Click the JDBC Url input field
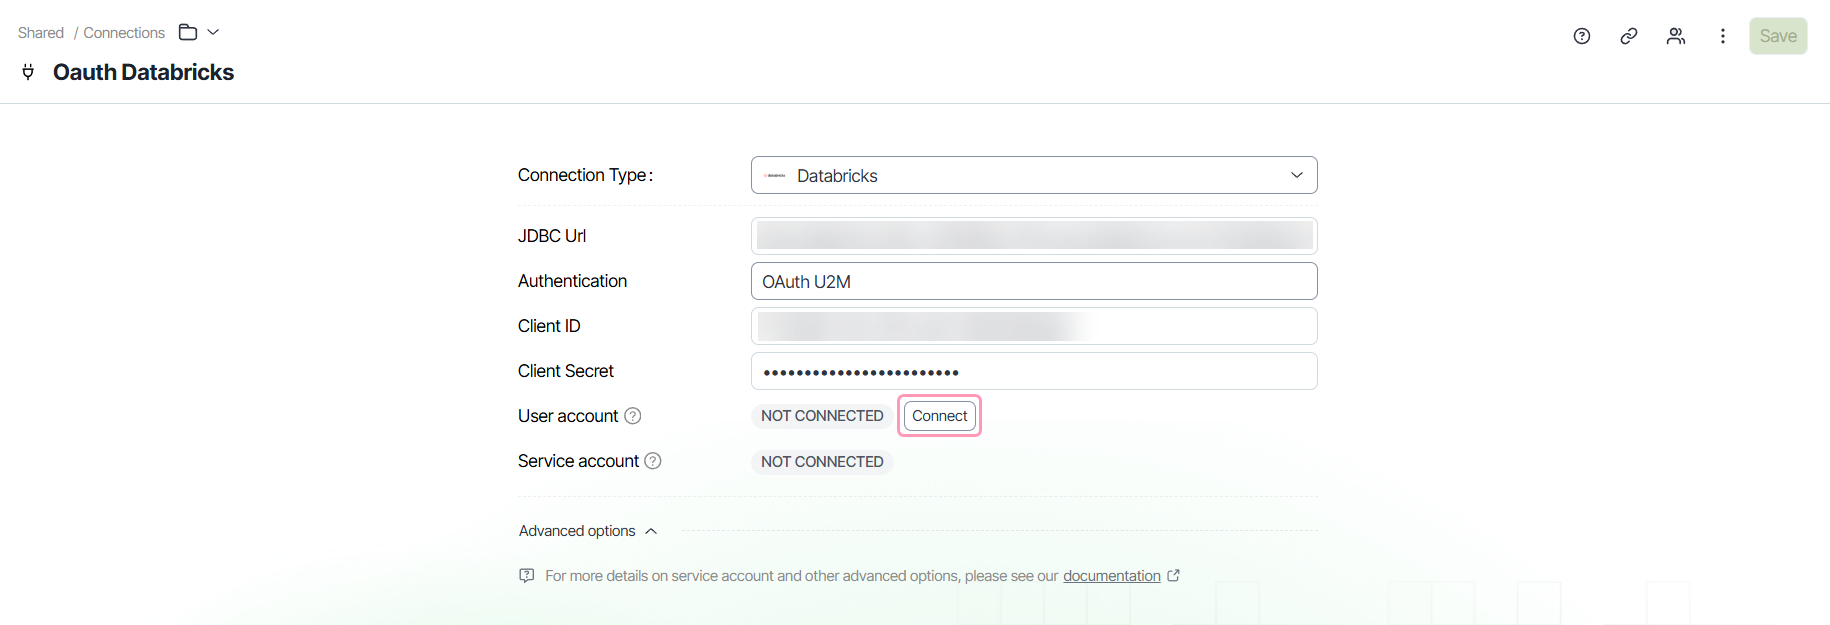The image size is (1830, 625). (x=1034, y=236)
